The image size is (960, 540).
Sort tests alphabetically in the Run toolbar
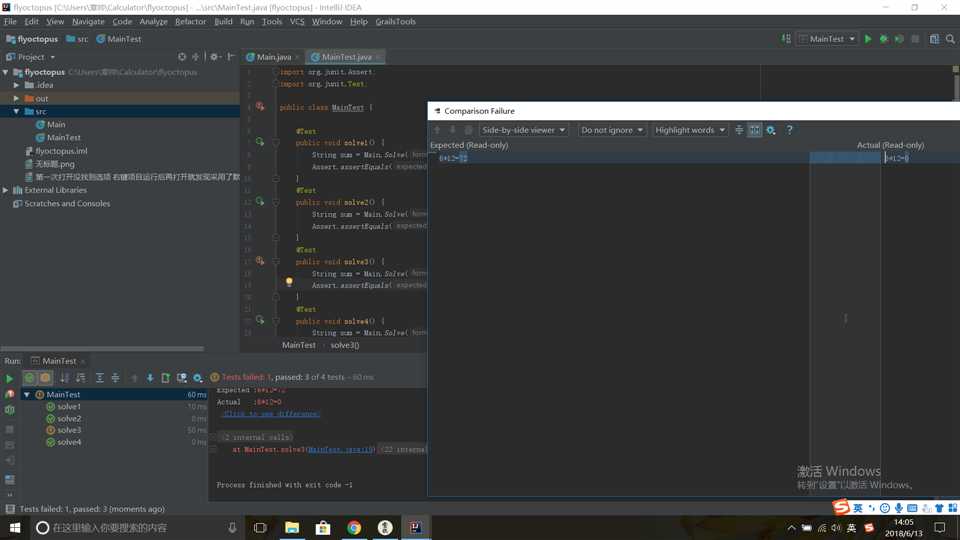(x=64, y=378)
